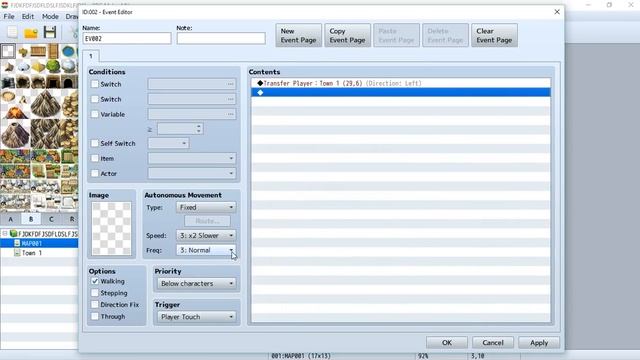Viewport: 640px width, 360px height.
Task: Open the Item condition dropdown
Action: click(x=192, y=158)
